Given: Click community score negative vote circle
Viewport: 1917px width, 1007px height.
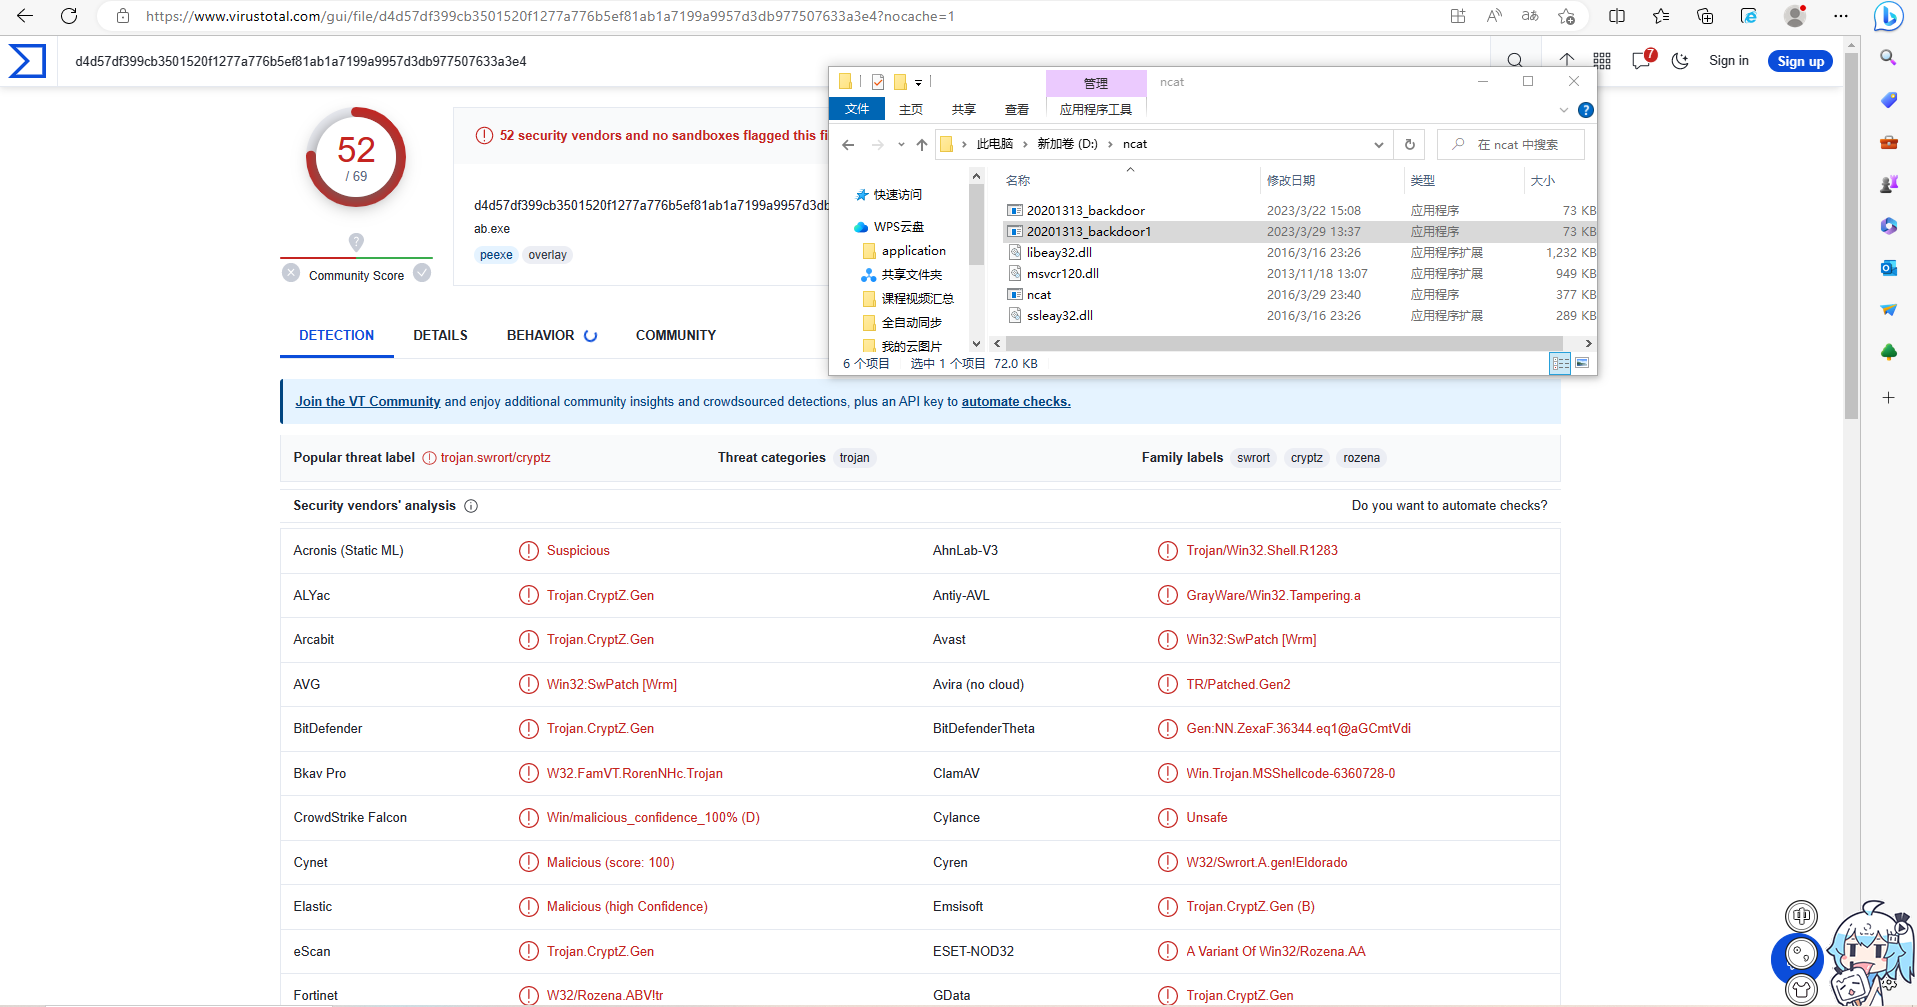Looking at the screenshot, I should (291, 273).
